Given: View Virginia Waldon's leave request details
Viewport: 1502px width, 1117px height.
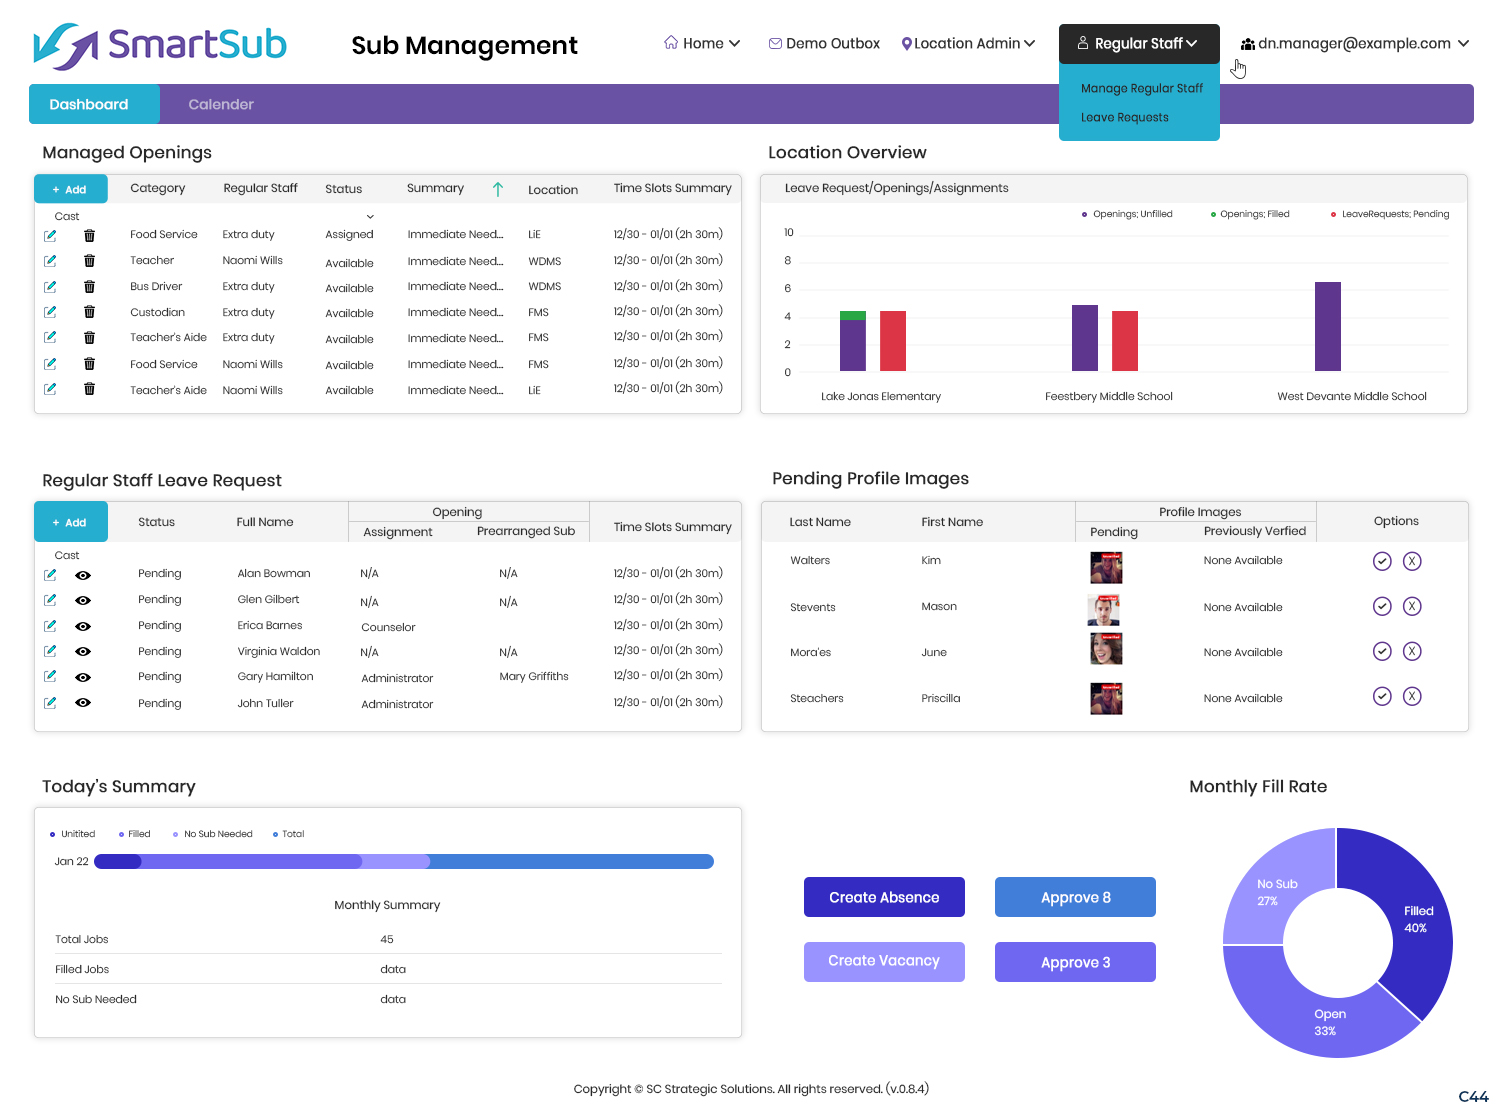Looking at the screenshot, I should [83, 651].
